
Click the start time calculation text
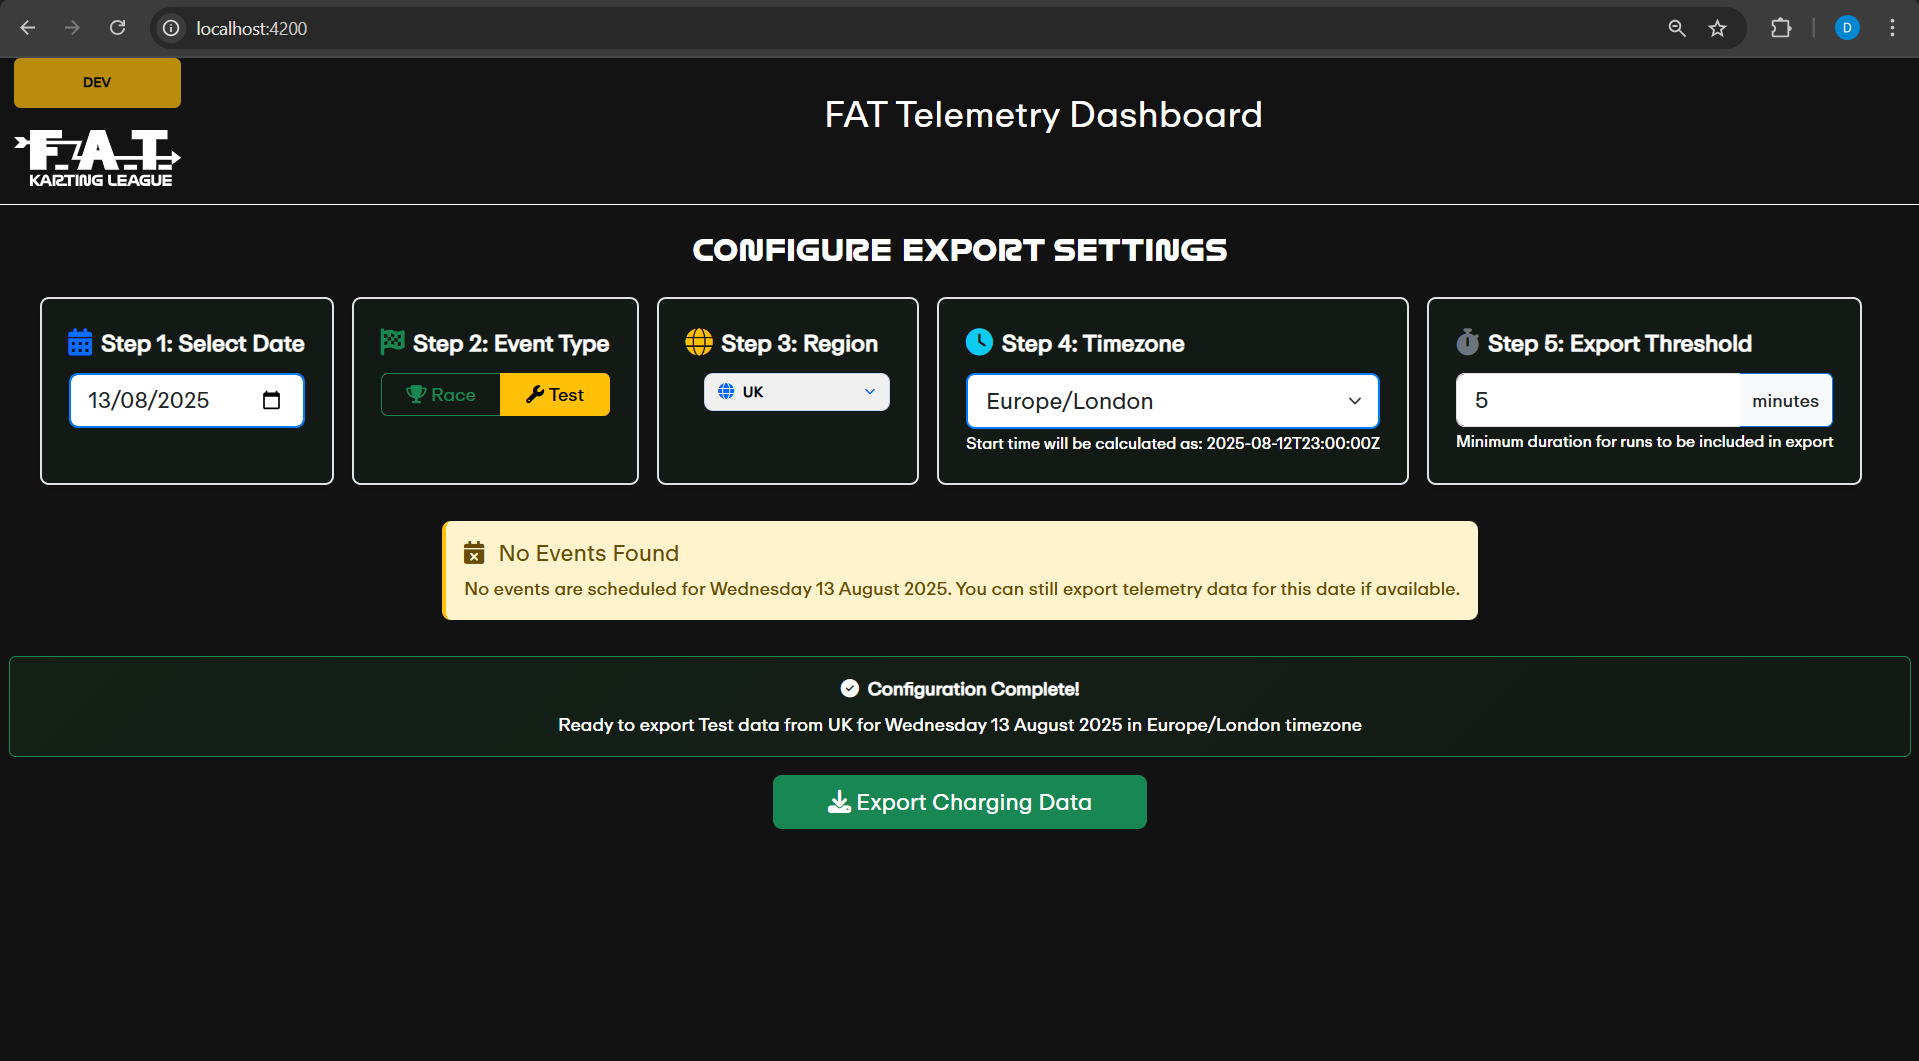[x=1173, y=443]
